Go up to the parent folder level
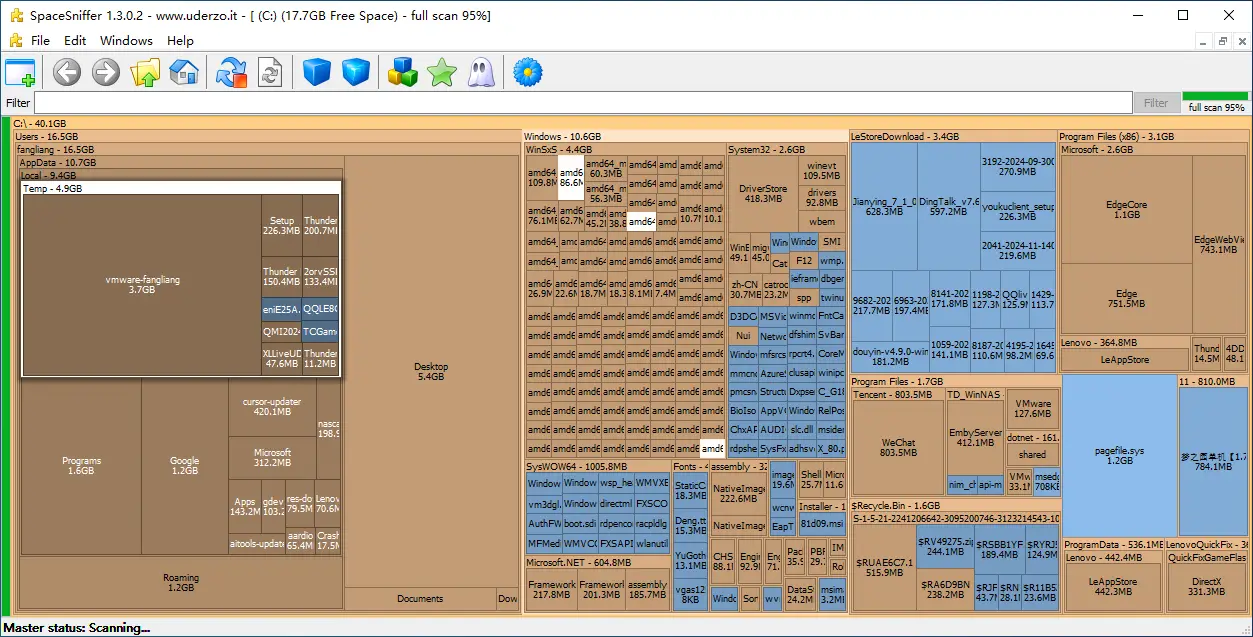The image size is (1253, 637). [145, 72]
